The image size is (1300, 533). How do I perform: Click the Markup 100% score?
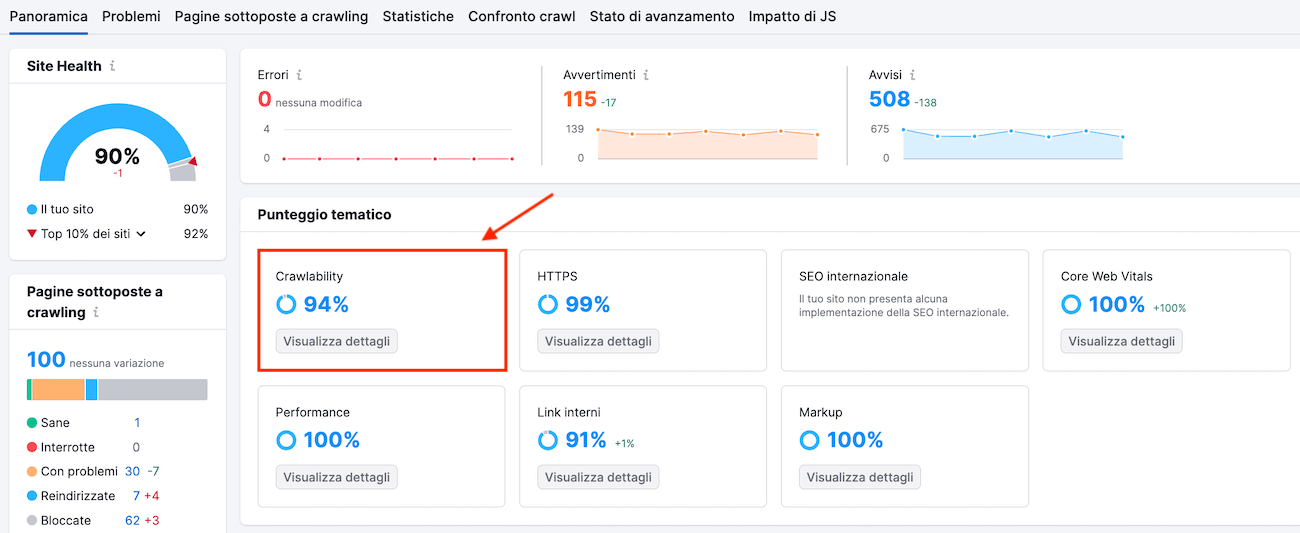[855, 440]
